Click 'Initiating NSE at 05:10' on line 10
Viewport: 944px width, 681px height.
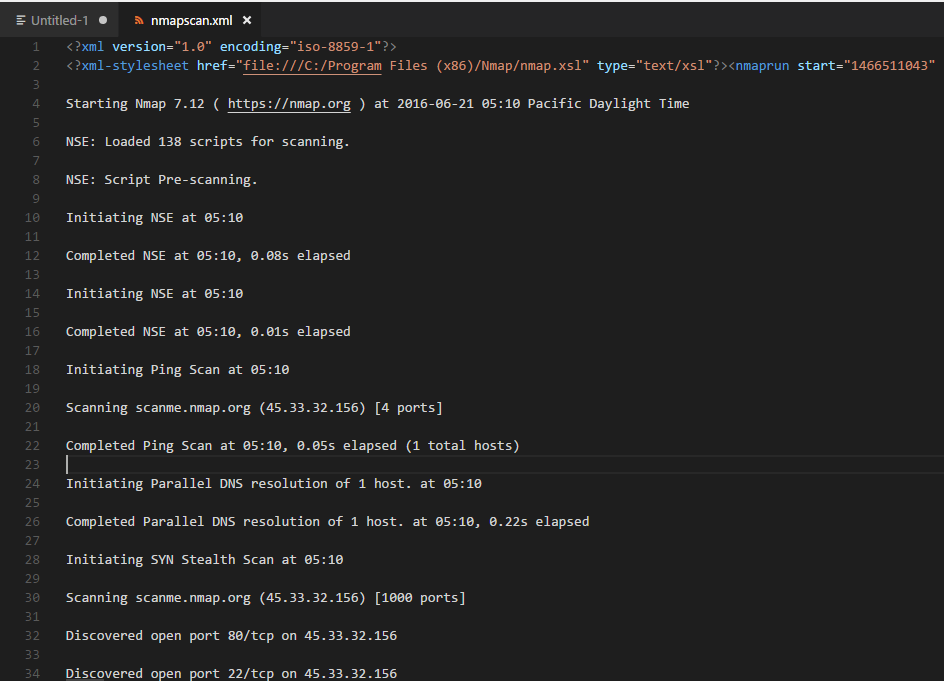[x=155, y=217]
